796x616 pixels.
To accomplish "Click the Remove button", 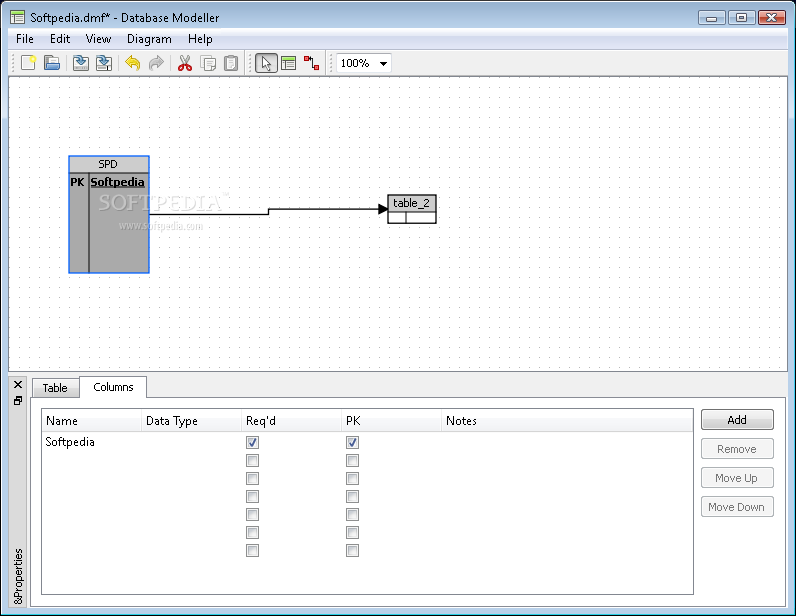I will tap(737, 449).
